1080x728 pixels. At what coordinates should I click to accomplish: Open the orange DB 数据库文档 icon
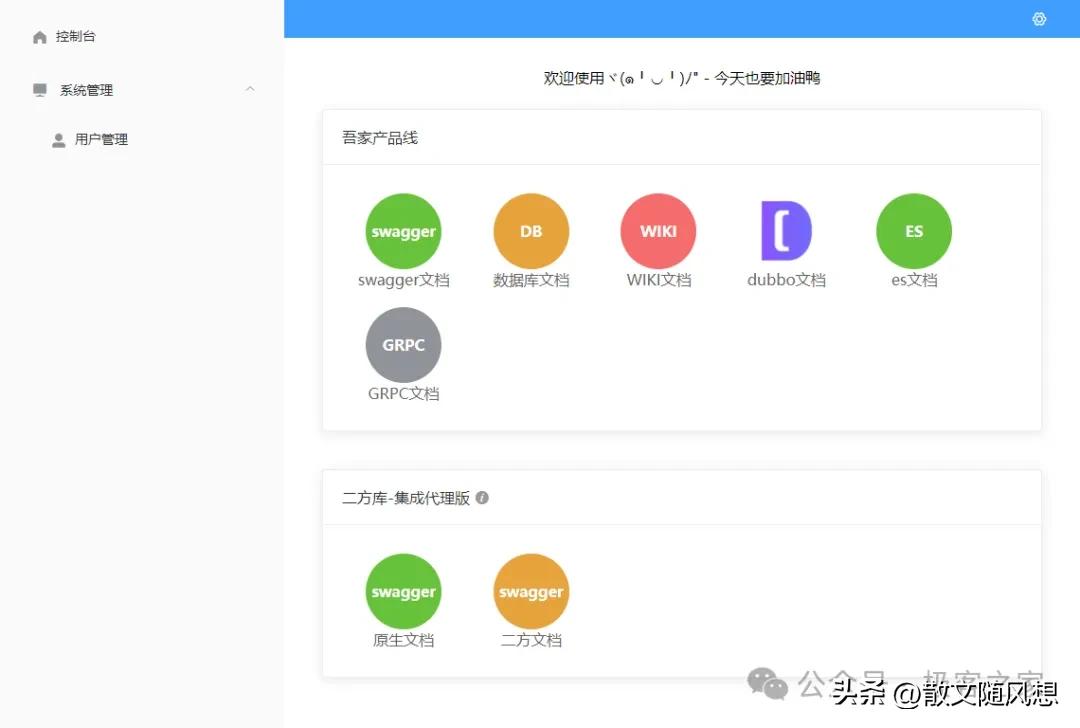point(531,231)
